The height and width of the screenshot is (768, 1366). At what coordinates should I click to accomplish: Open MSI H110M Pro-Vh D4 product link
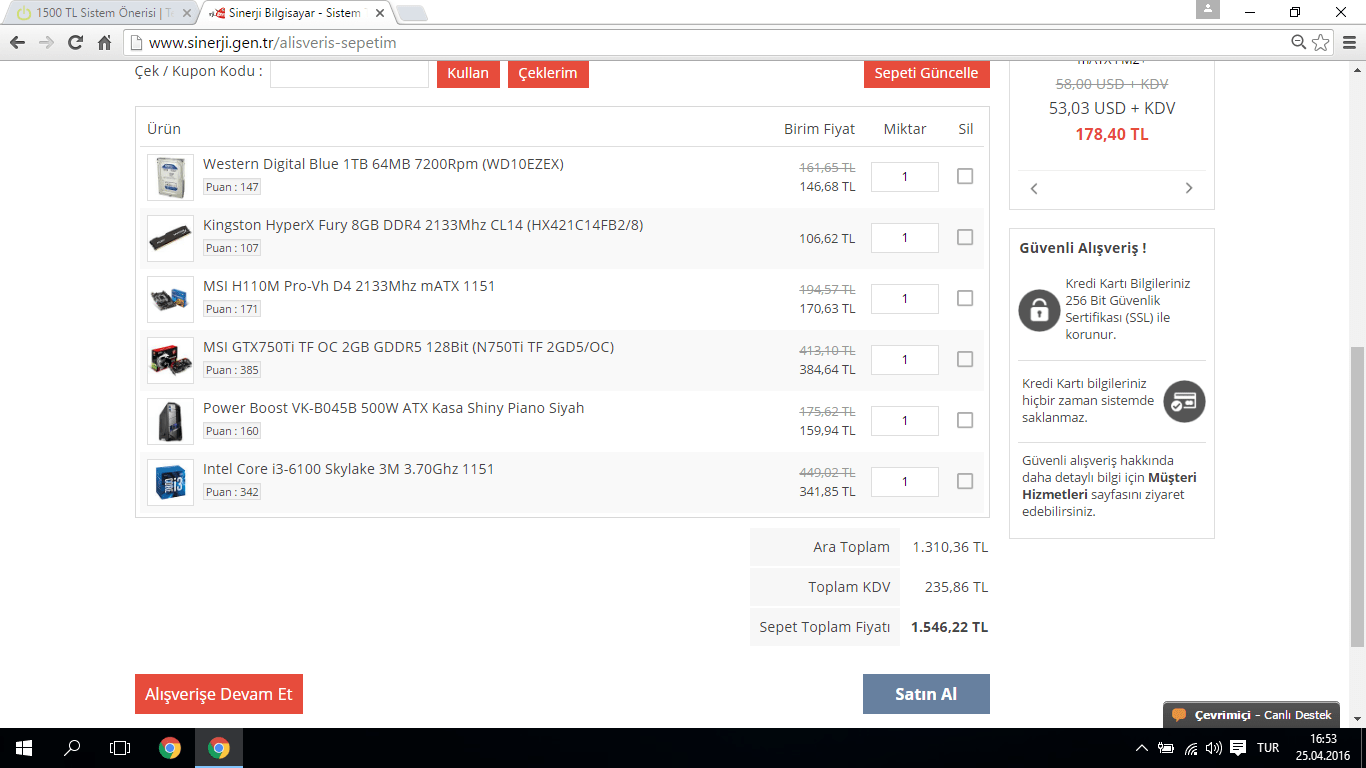349,286
